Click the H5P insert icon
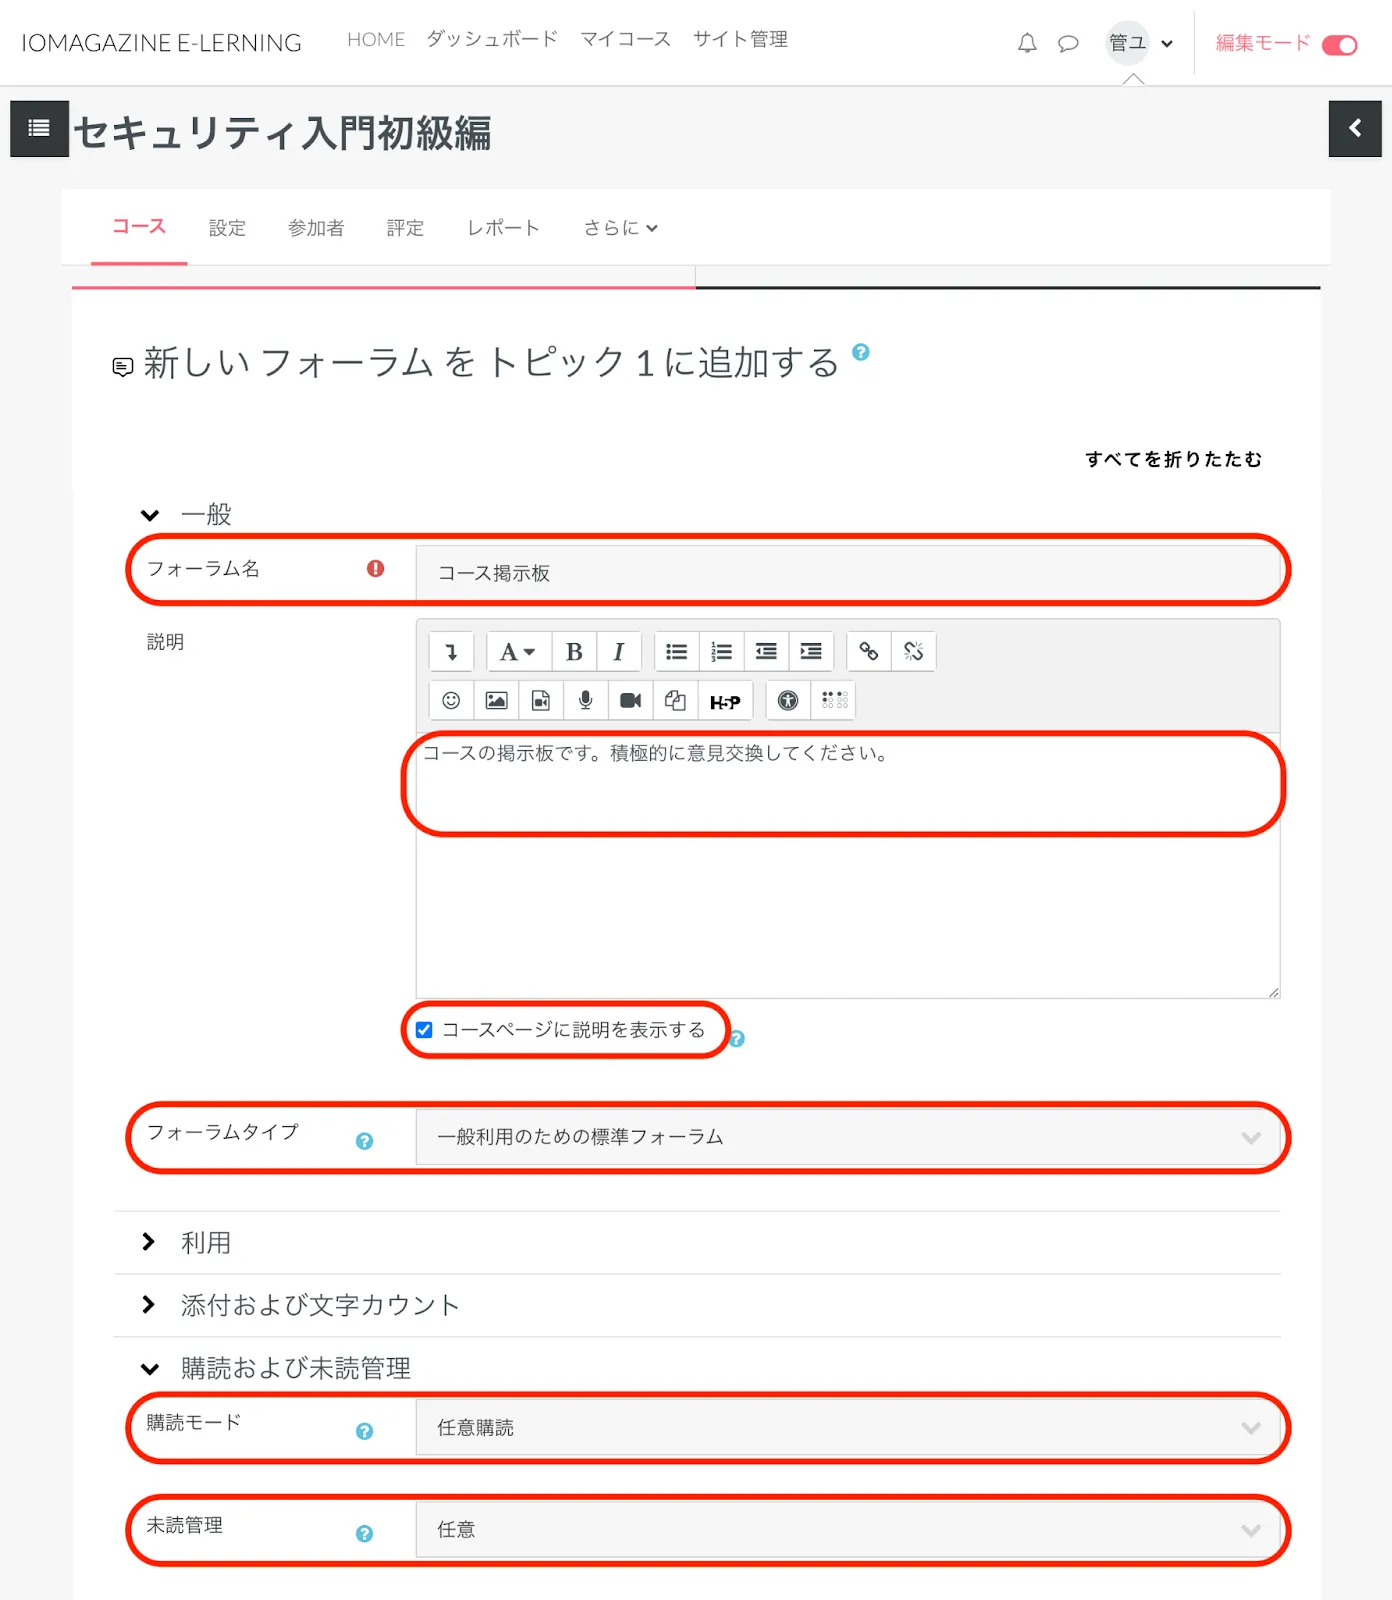 (725, 701)
